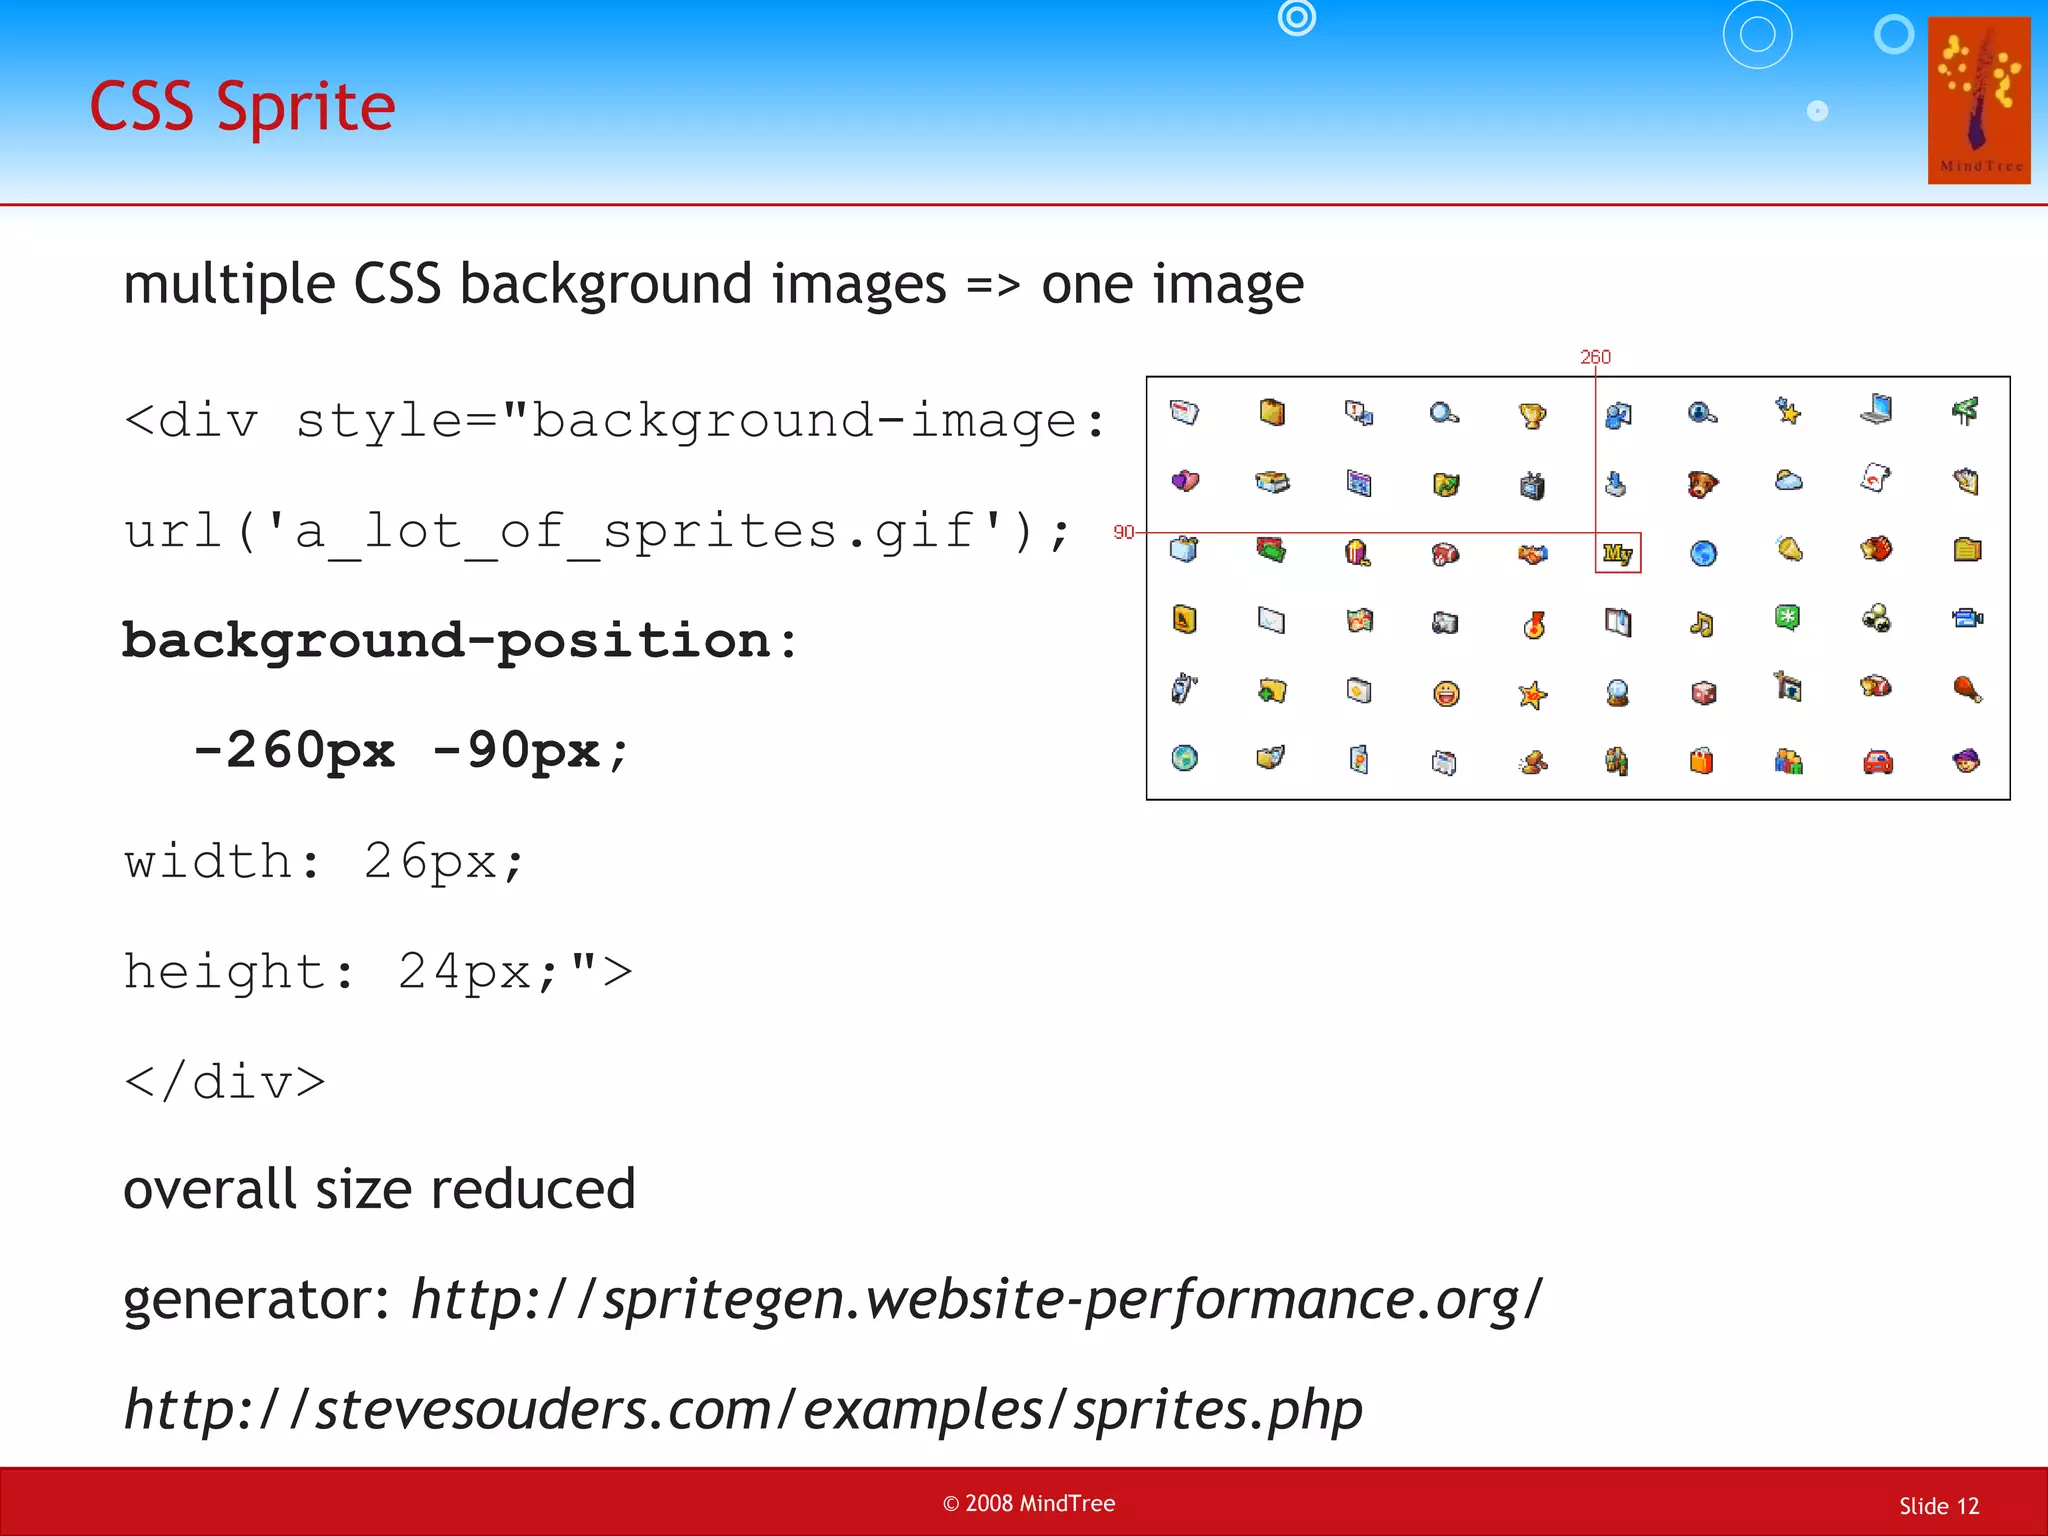The width and height of the screenshot is (2048, 1536).
Task: Select the golden bell sprite icon
Action: pyautogui.click(x=1790, y=549)
